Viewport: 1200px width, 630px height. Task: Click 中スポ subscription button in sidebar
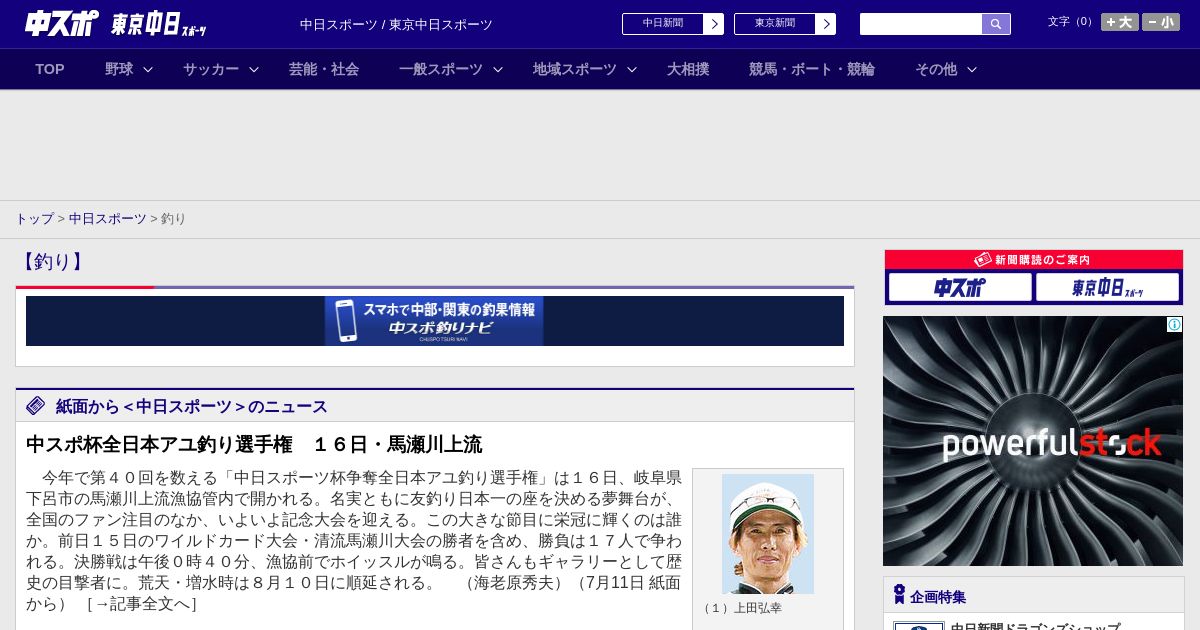click(x=960, y=287)
